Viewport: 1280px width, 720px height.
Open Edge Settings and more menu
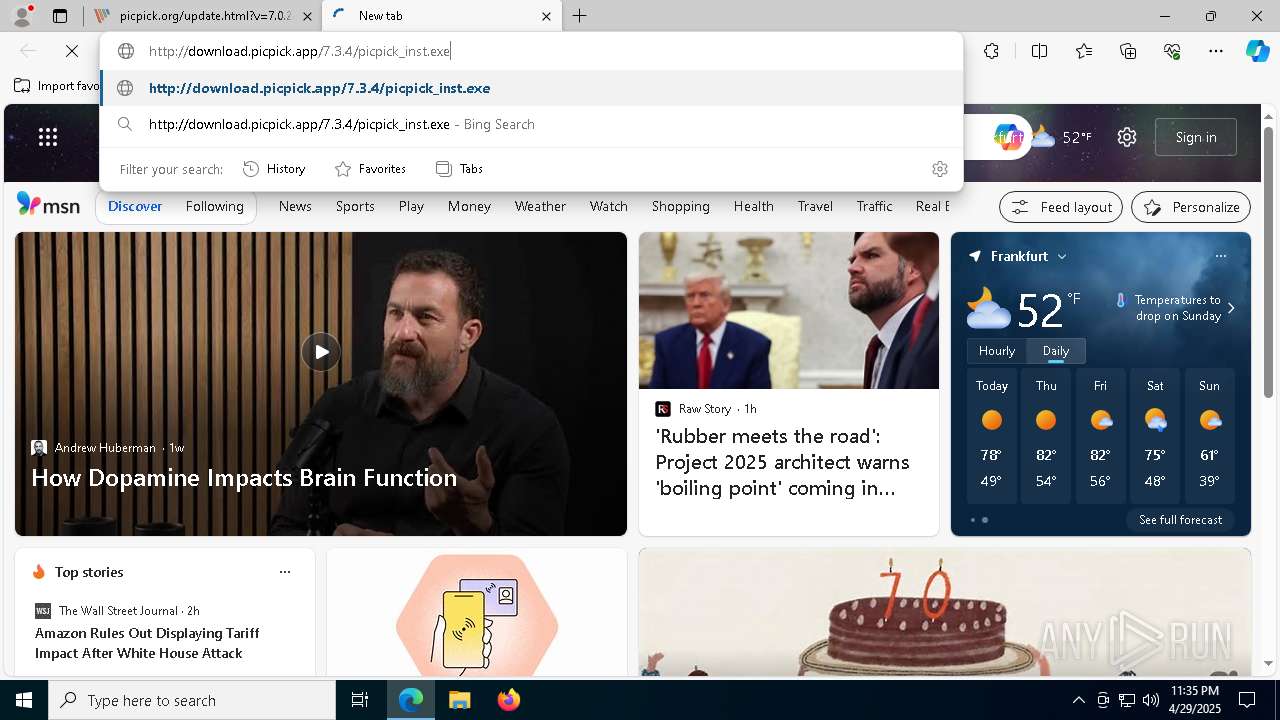1216,51
